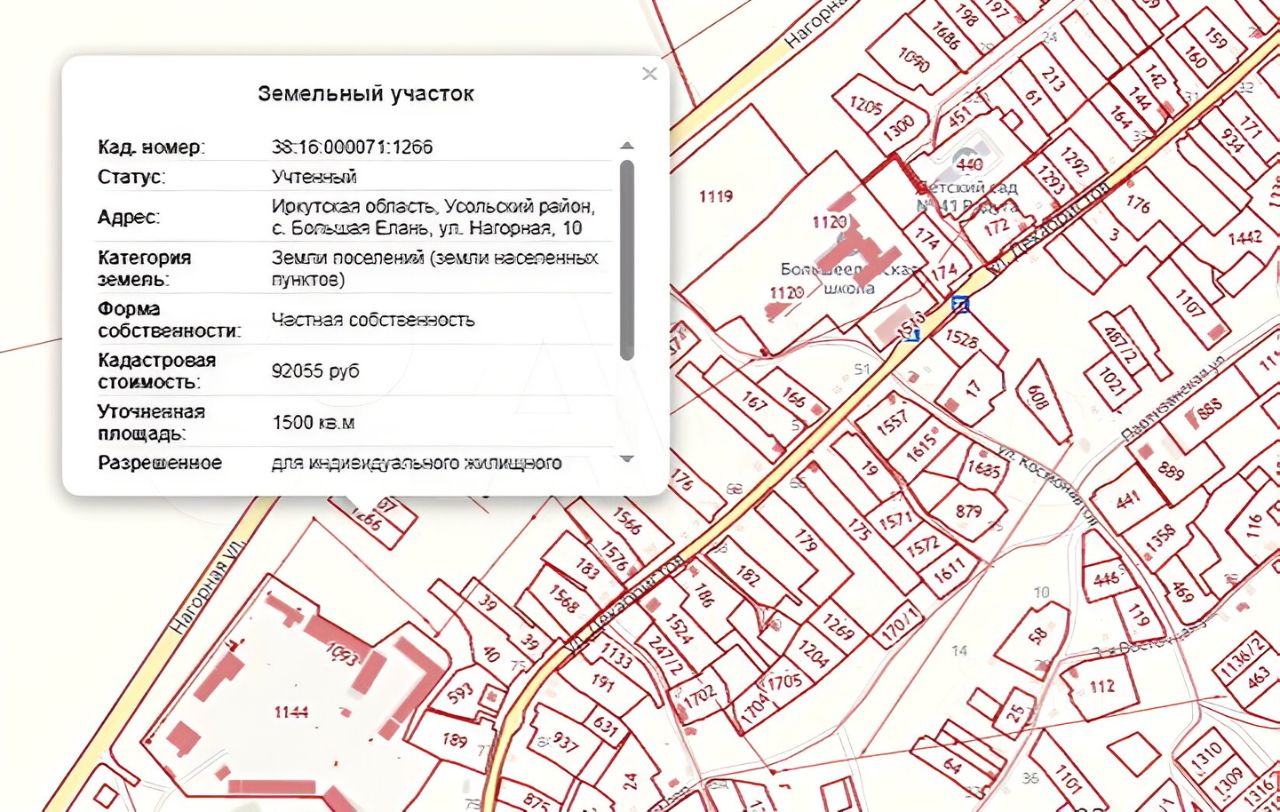Viewport: 1280px width, 812px height.
Task: Select parcel 1705 on the map
Action: 786,681
